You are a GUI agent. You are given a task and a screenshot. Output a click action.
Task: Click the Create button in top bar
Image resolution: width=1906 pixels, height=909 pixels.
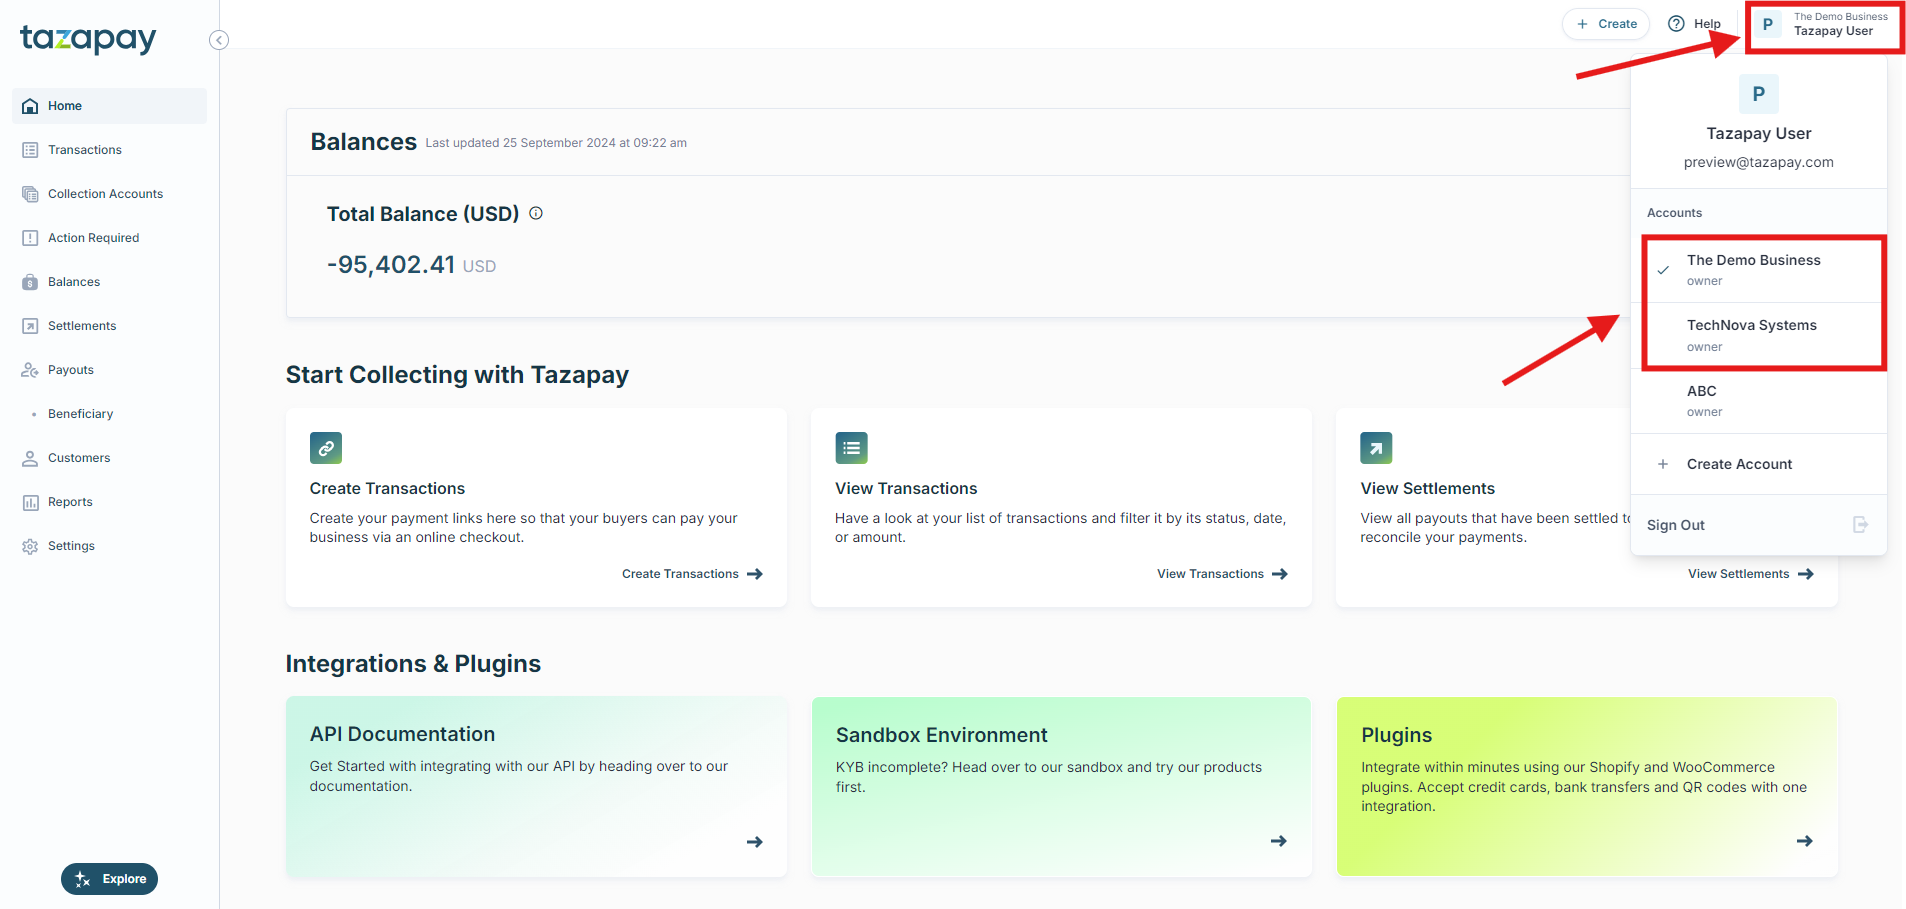coord(1606,24)
